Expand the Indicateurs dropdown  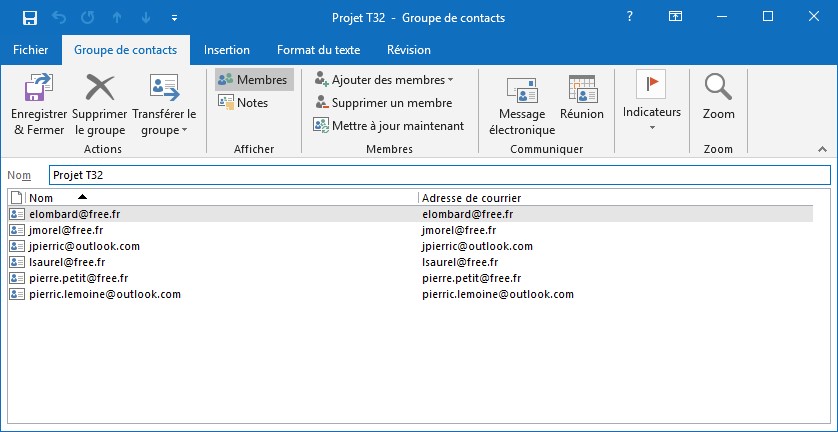click(x=651, y=127)
